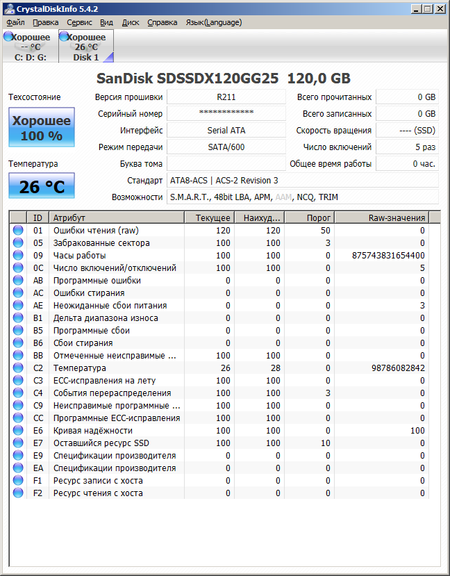Click status orb for attribute 09 Часы работы
Screen dimensions: 450x576
coord(18,255)
